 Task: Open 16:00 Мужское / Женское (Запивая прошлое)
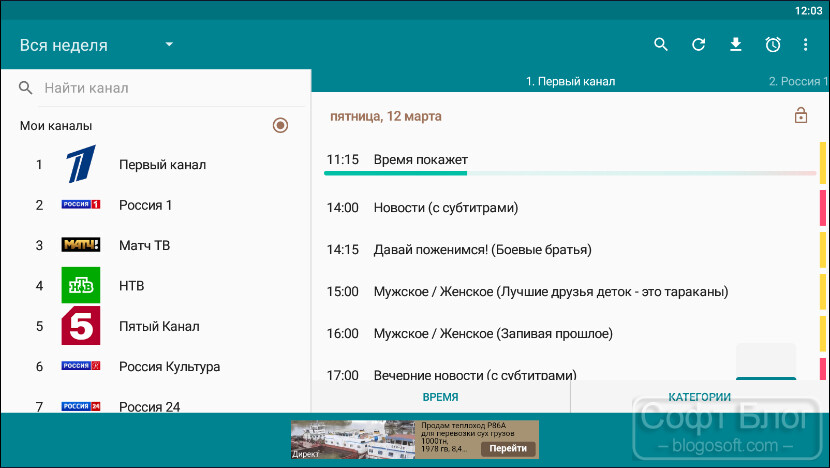pyautogui.click(x=570, y=334)
